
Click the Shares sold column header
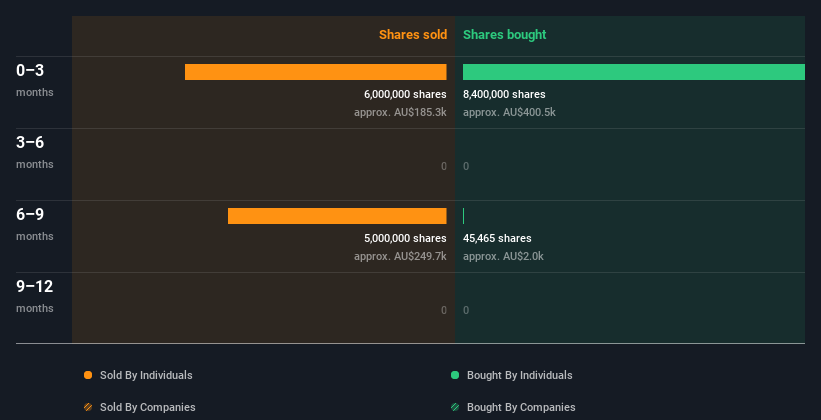click(413, 35)
